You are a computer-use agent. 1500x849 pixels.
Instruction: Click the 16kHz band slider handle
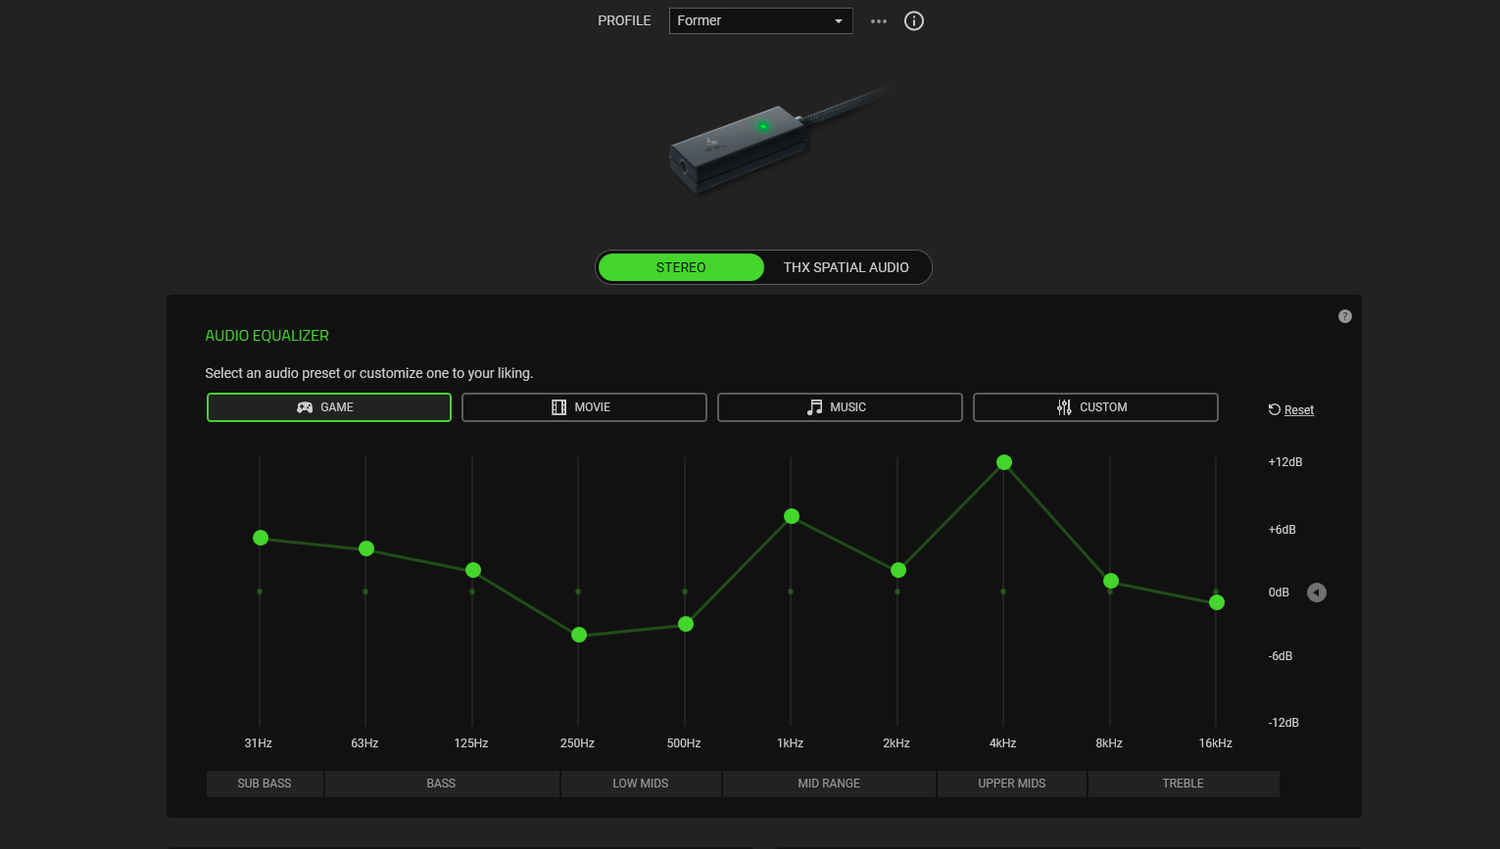coord(1216,602)
